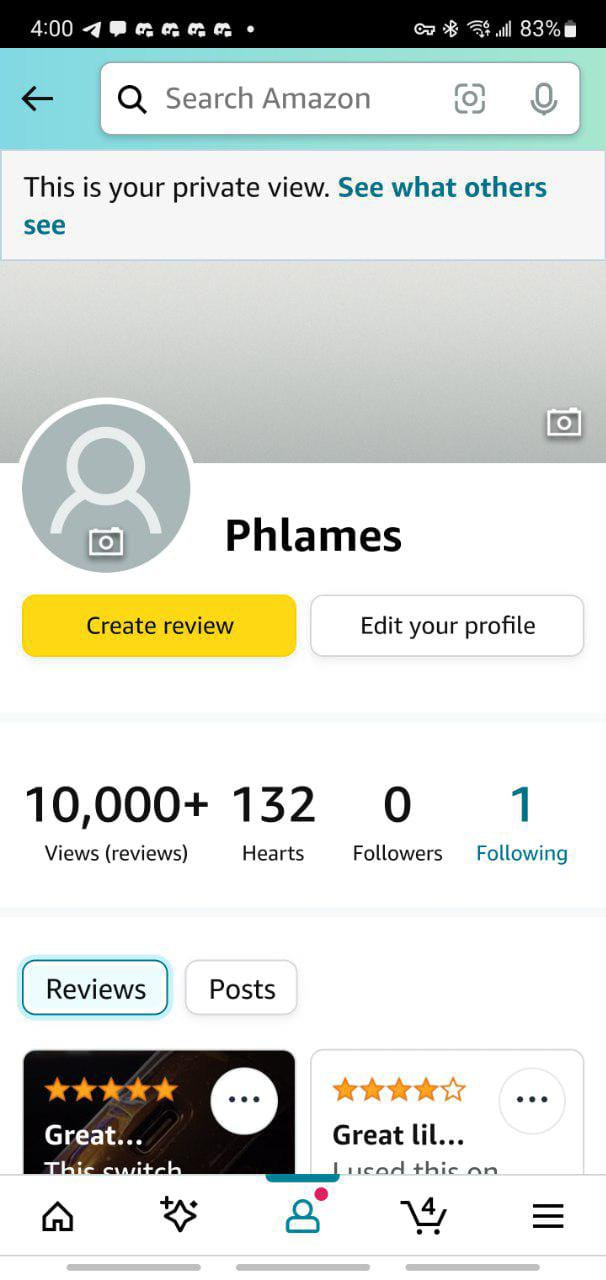Switch to the Reviews tab
The image size is (606, 1280).
coord(95,988)
